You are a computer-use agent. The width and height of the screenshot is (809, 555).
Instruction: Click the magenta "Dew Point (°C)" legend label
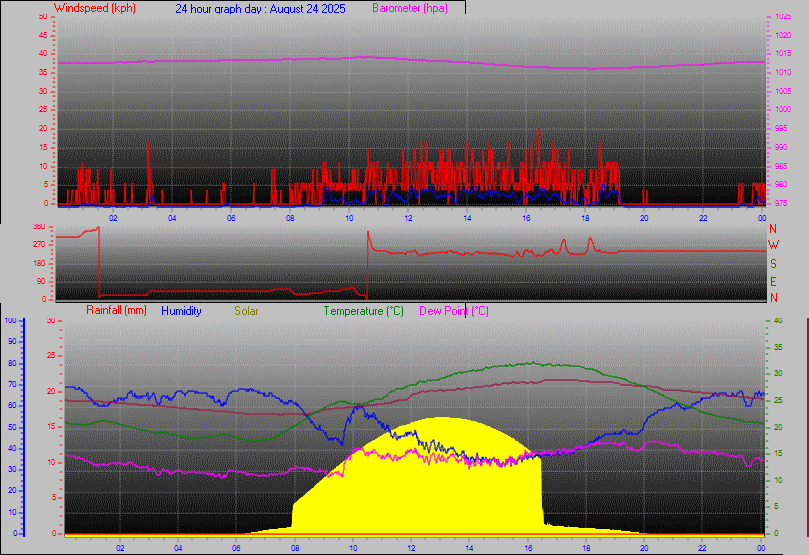(x=454, y=311)
